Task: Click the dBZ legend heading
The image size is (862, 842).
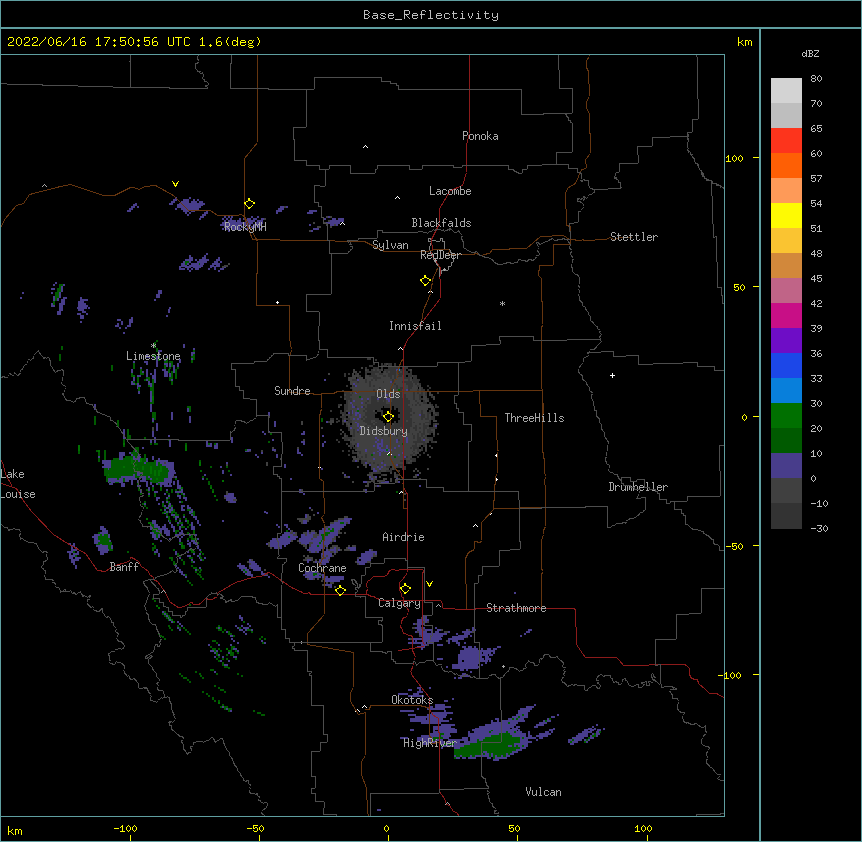Action: 810,54
